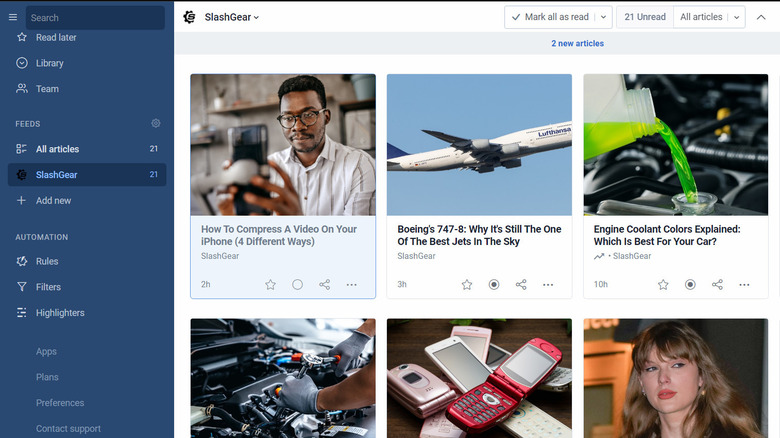Open Apps link
Viewport: 780px width, 438px height.
click(46, 351)
